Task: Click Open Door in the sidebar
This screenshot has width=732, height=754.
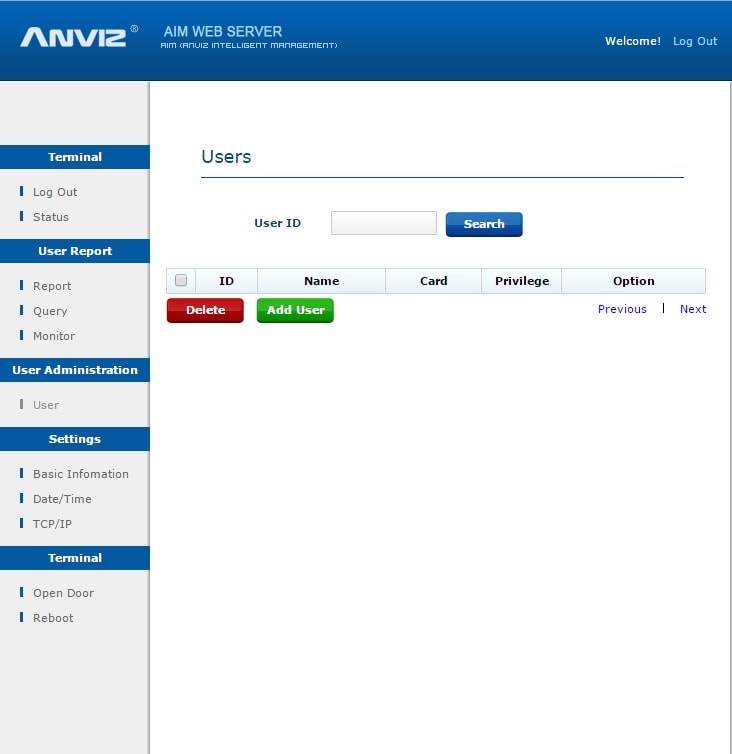Action: [x=63, y=593]
